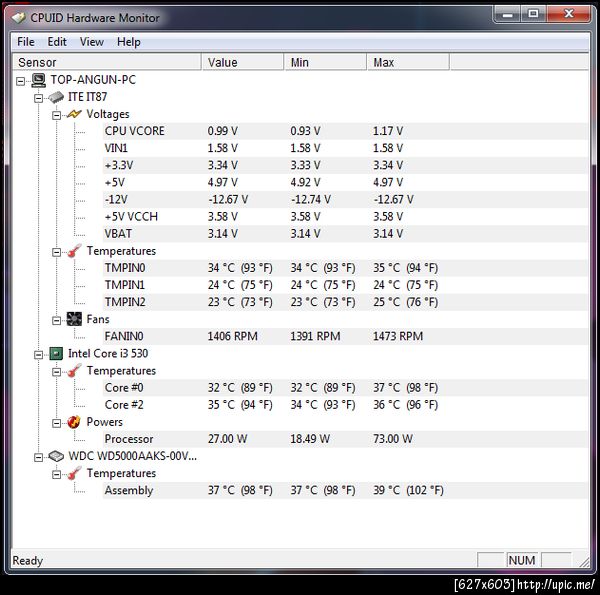Select the Core #0 temperature row
Screen dimensions: 600x595
(x=346, y=388)
